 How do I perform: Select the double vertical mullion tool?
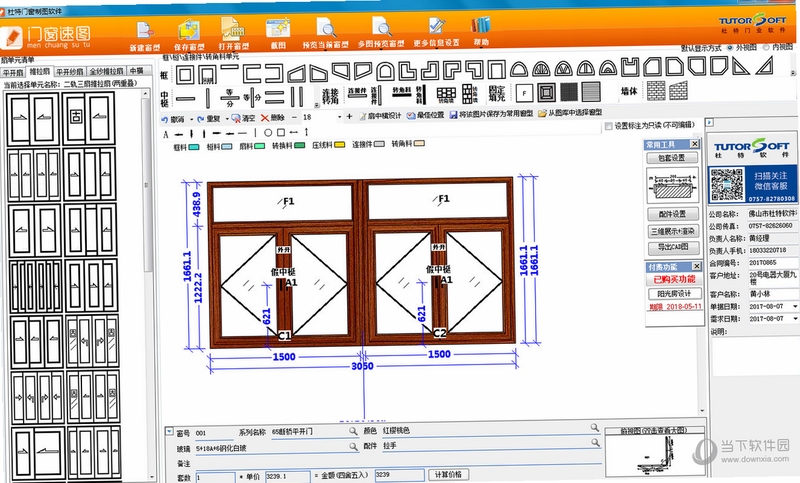tap(297, 96)
